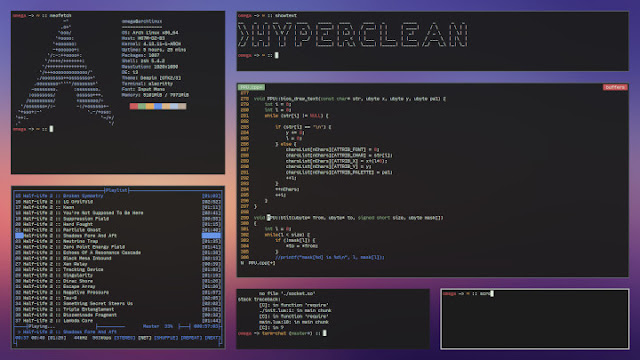Select playlist track Neutrino Trap
Screen dimensions: 640x360
118,241
